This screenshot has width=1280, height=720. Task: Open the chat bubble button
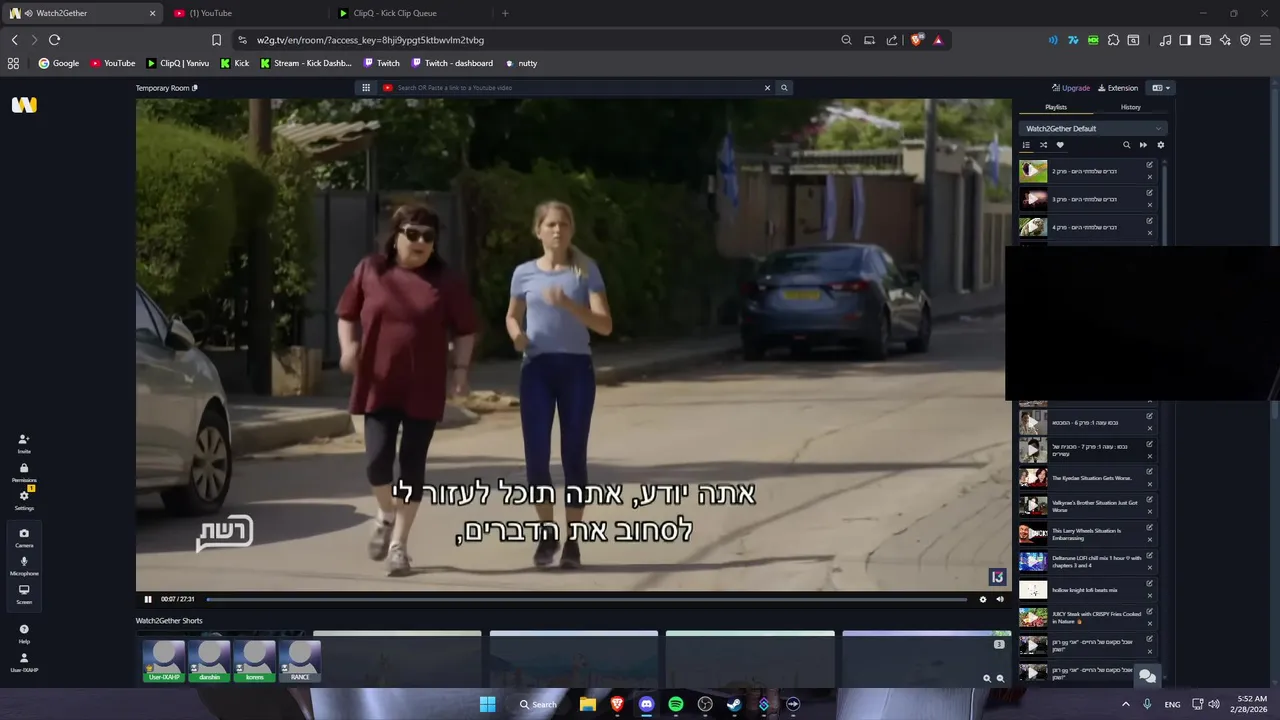coord(1148,676)
